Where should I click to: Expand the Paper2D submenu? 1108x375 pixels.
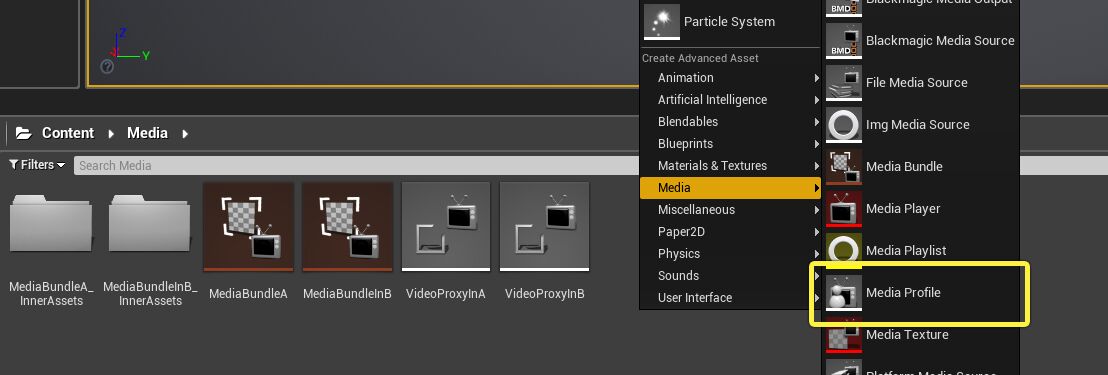click(730, 232)
